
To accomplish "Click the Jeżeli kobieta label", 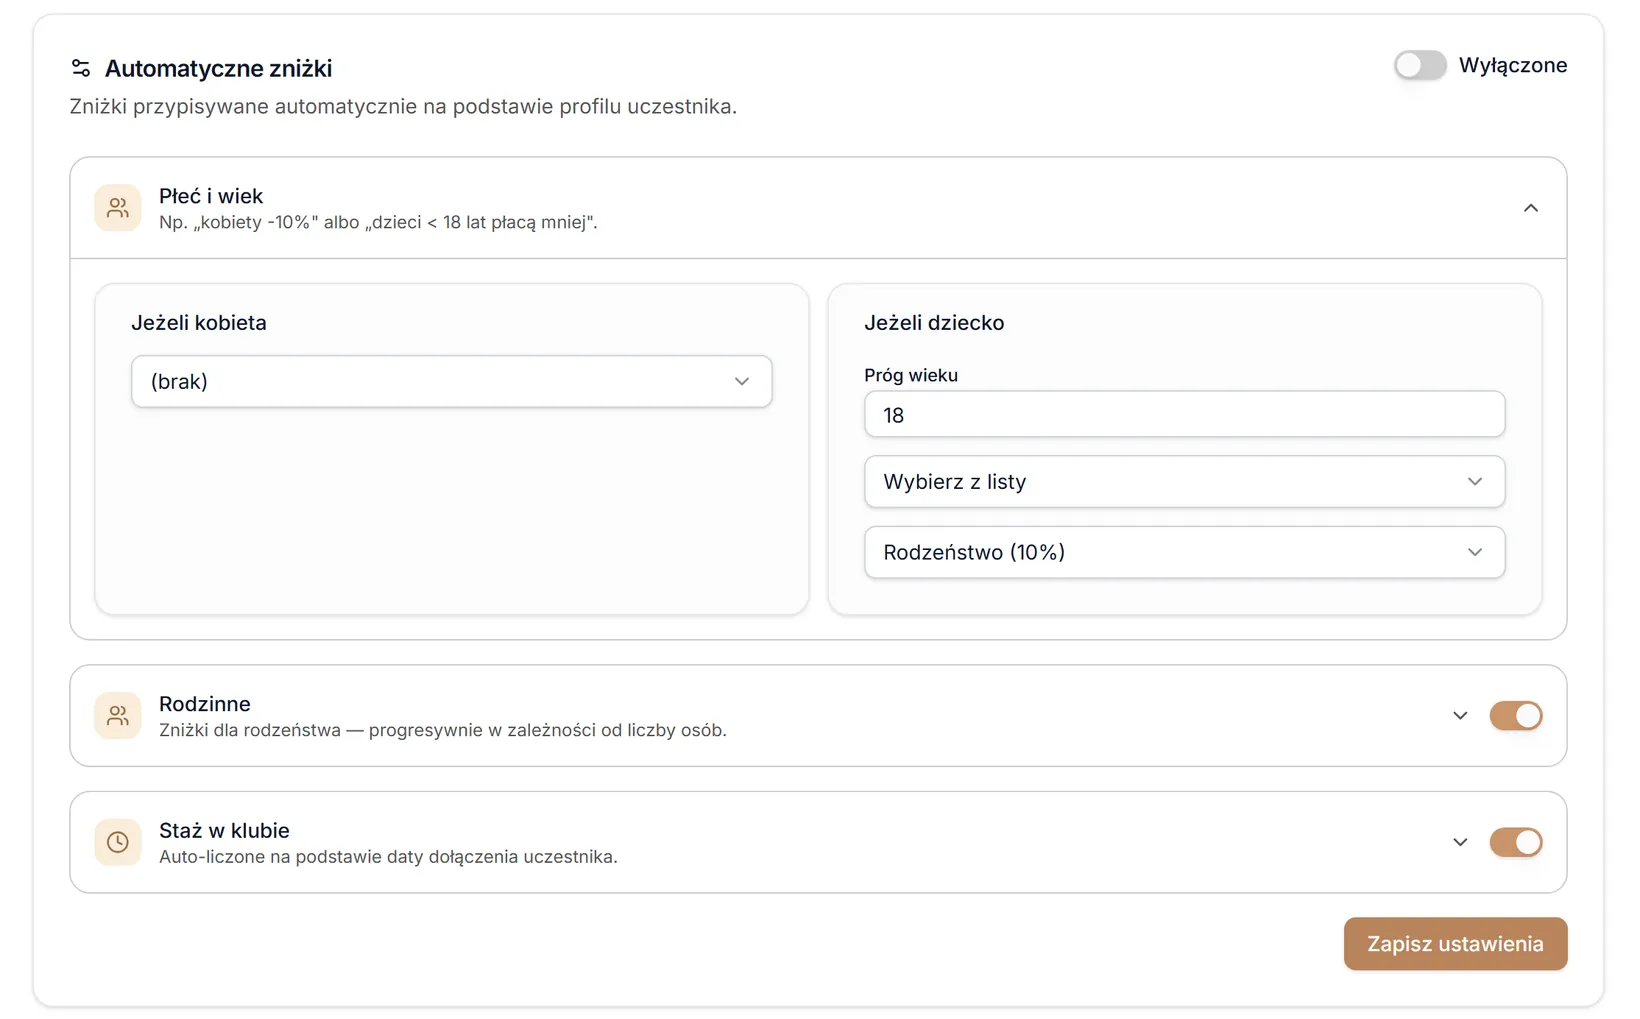I will 199,323.
